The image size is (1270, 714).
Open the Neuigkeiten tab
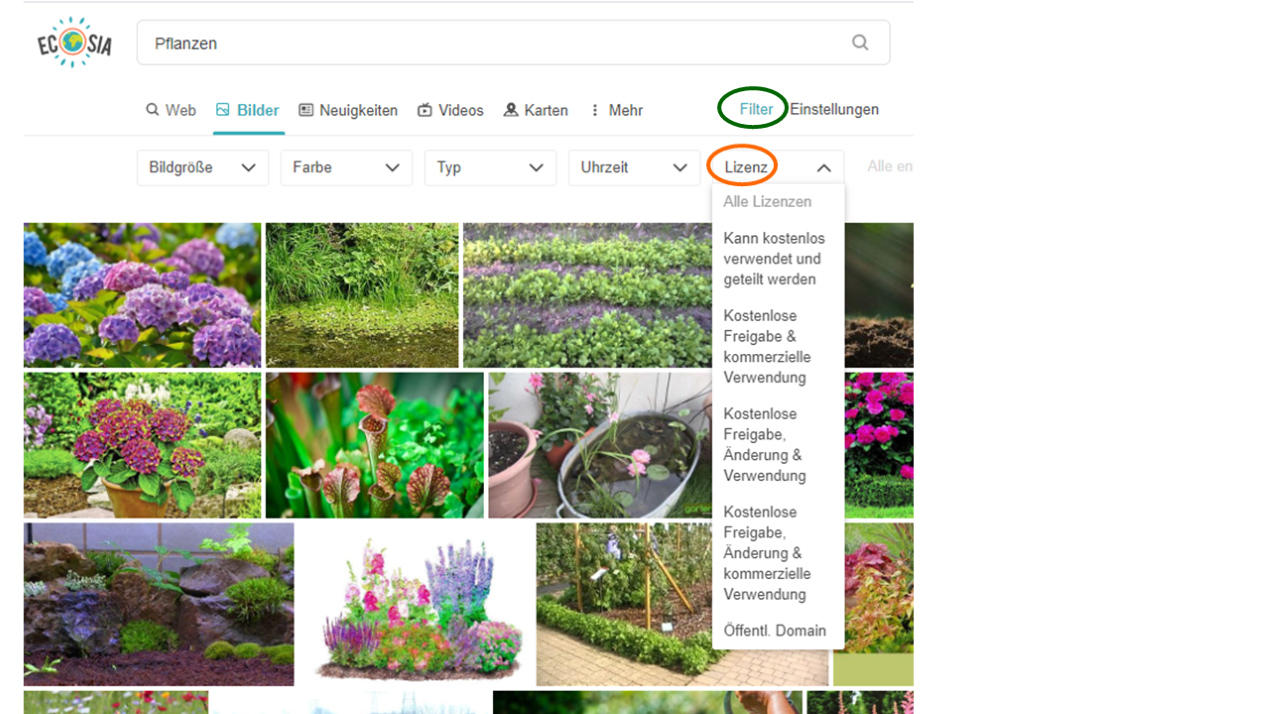pyautogui.click(x=348, y=110)
